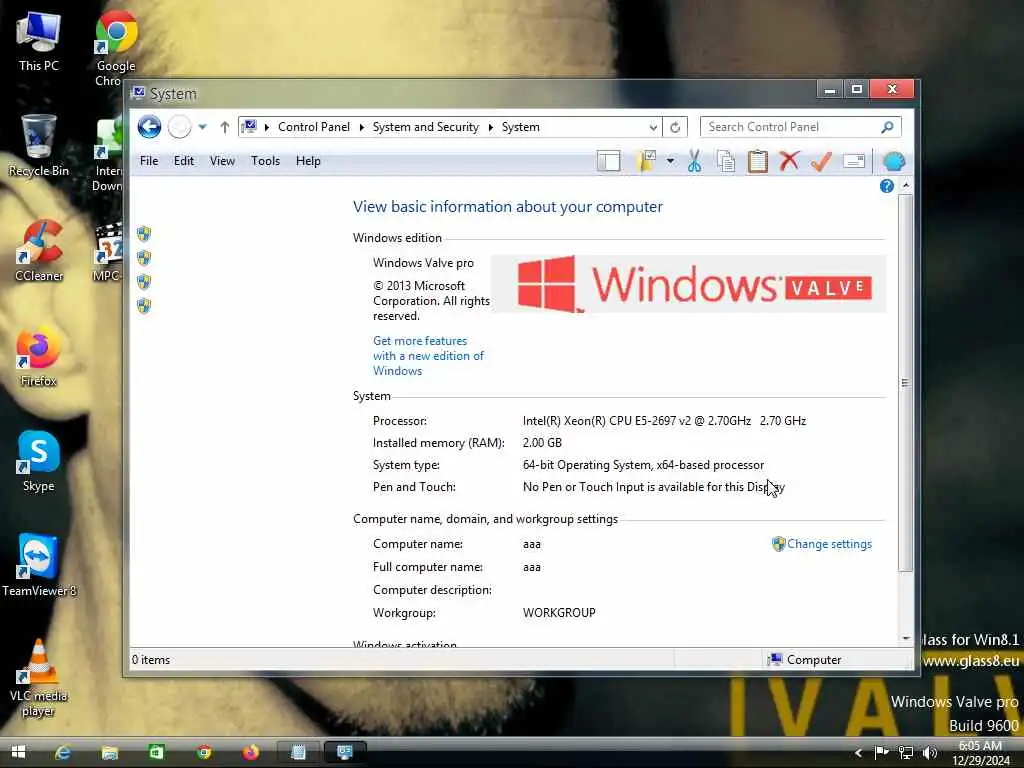
Task: Click the search magnifier icon
Action: point(887,127)
